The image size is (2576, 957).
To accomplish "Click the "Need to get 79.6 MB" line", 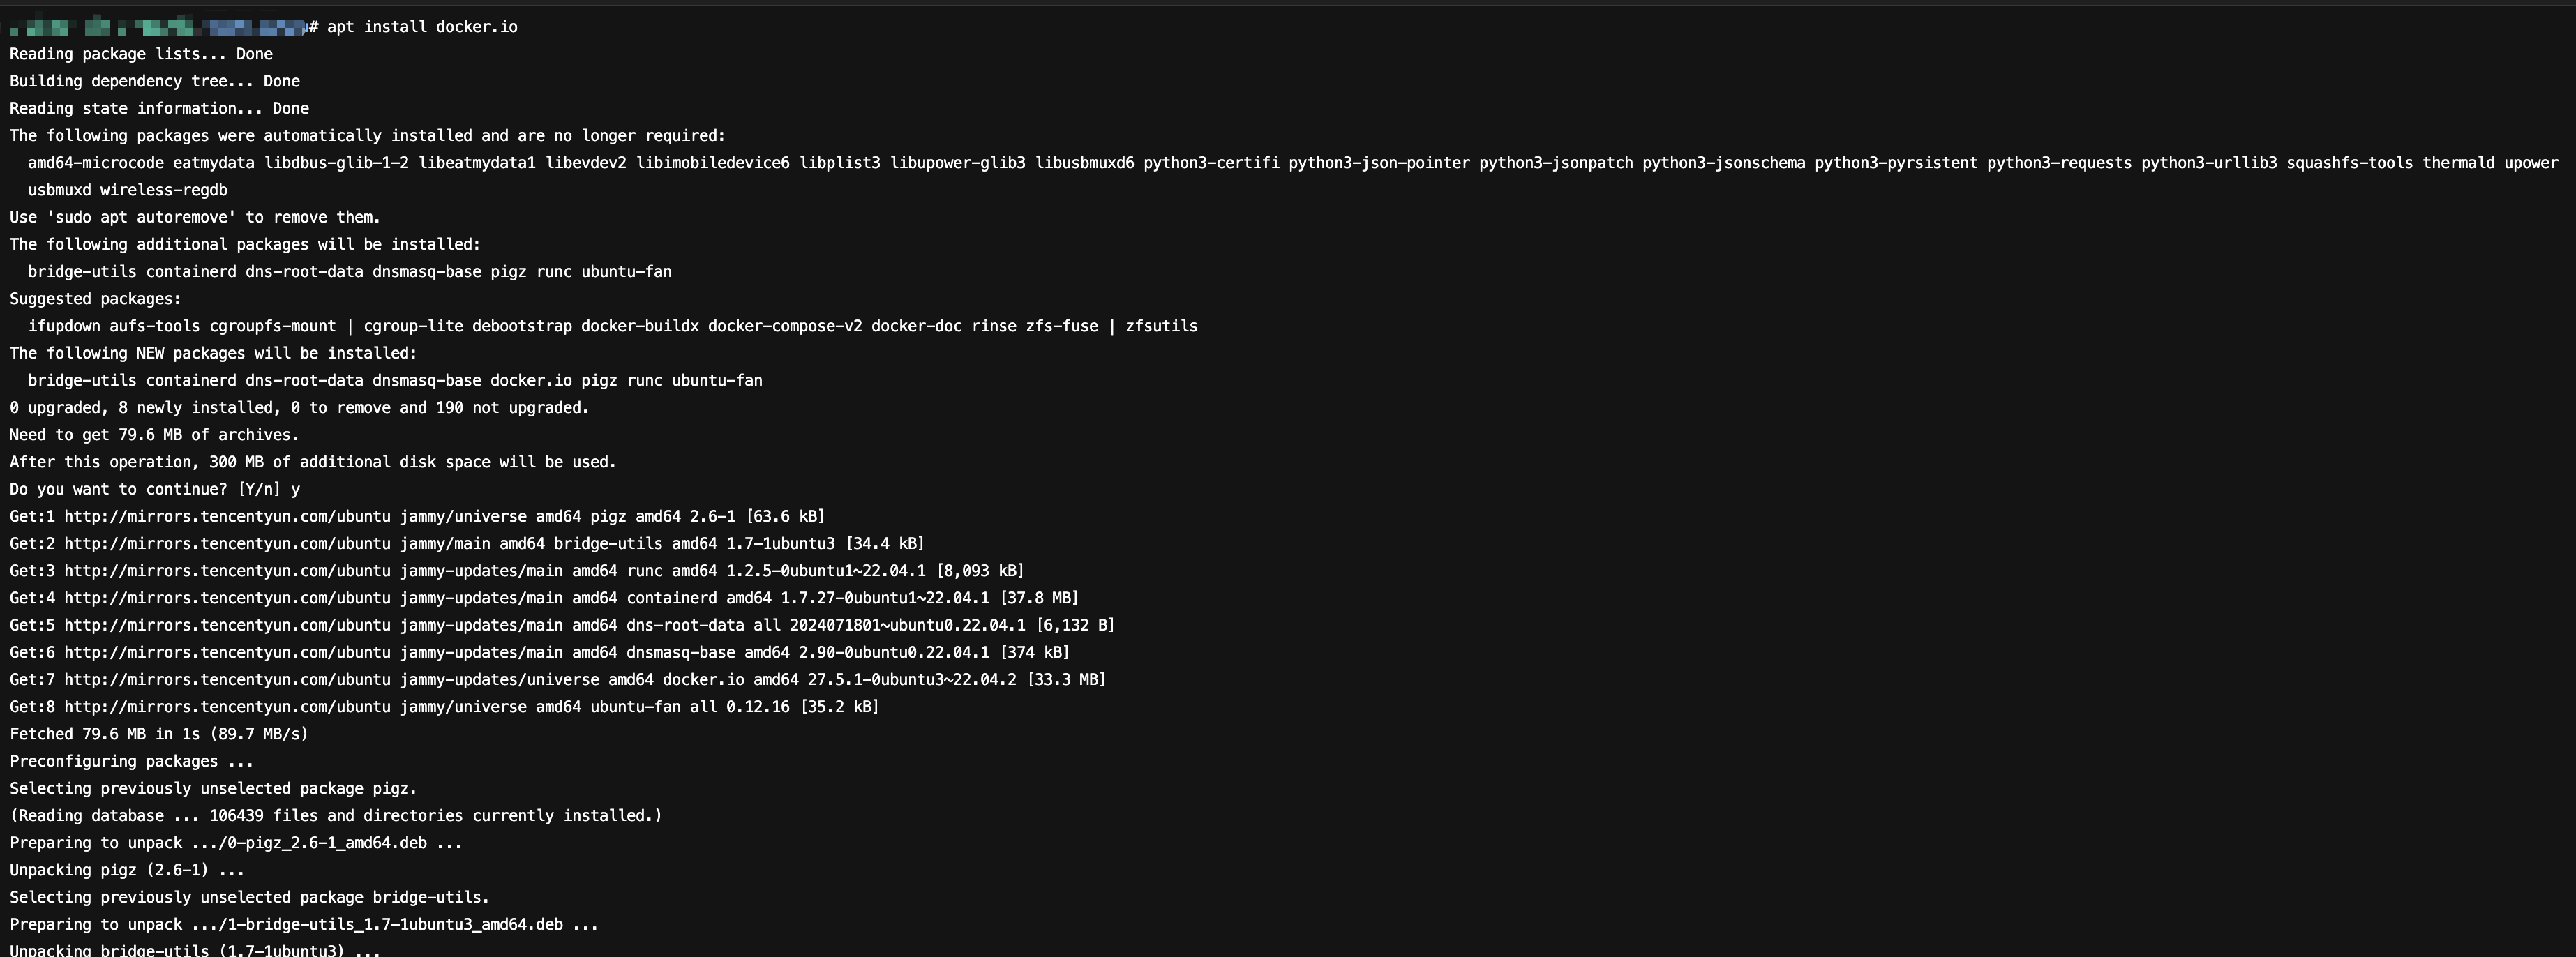I will [154, 435].
